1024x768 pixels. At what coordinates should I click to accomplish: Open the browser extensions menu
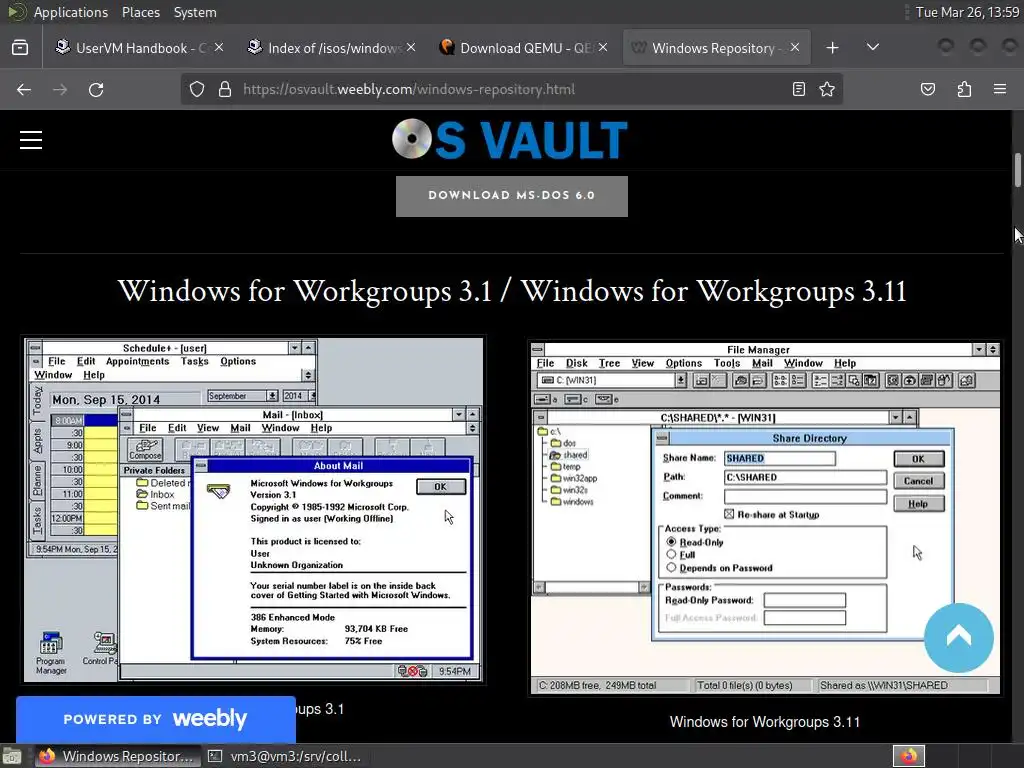point(964,89)
